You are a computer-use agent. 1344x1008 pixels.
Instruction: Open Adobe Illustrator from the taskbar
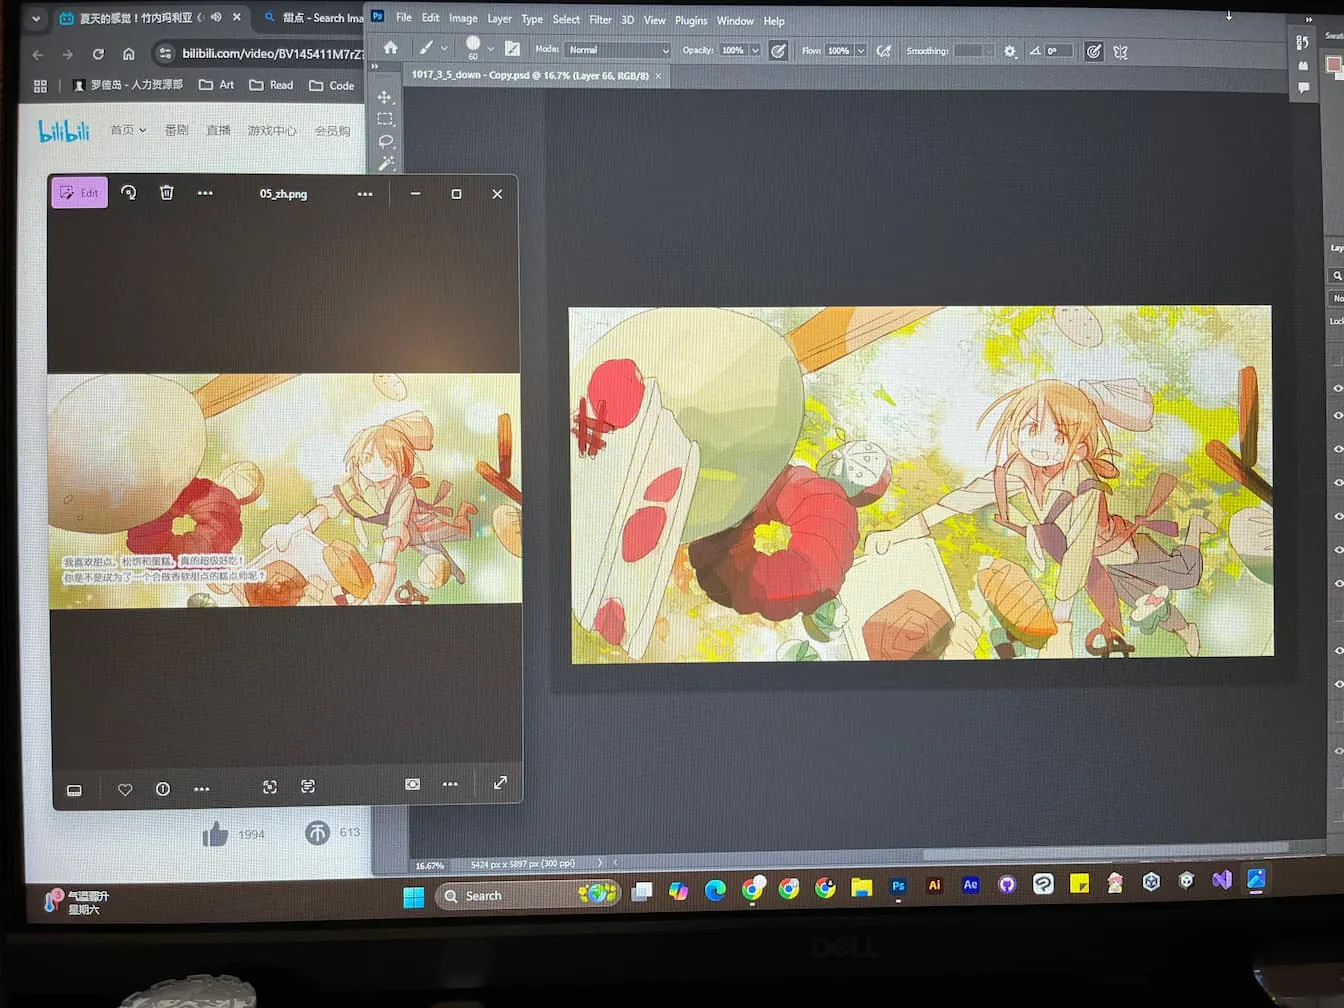(x=934, y=885)
